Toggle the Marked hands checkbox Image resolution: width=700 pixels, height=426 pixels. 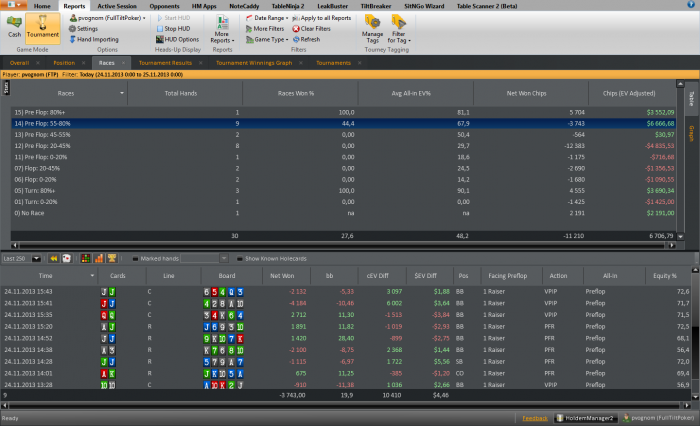point(135,259)
